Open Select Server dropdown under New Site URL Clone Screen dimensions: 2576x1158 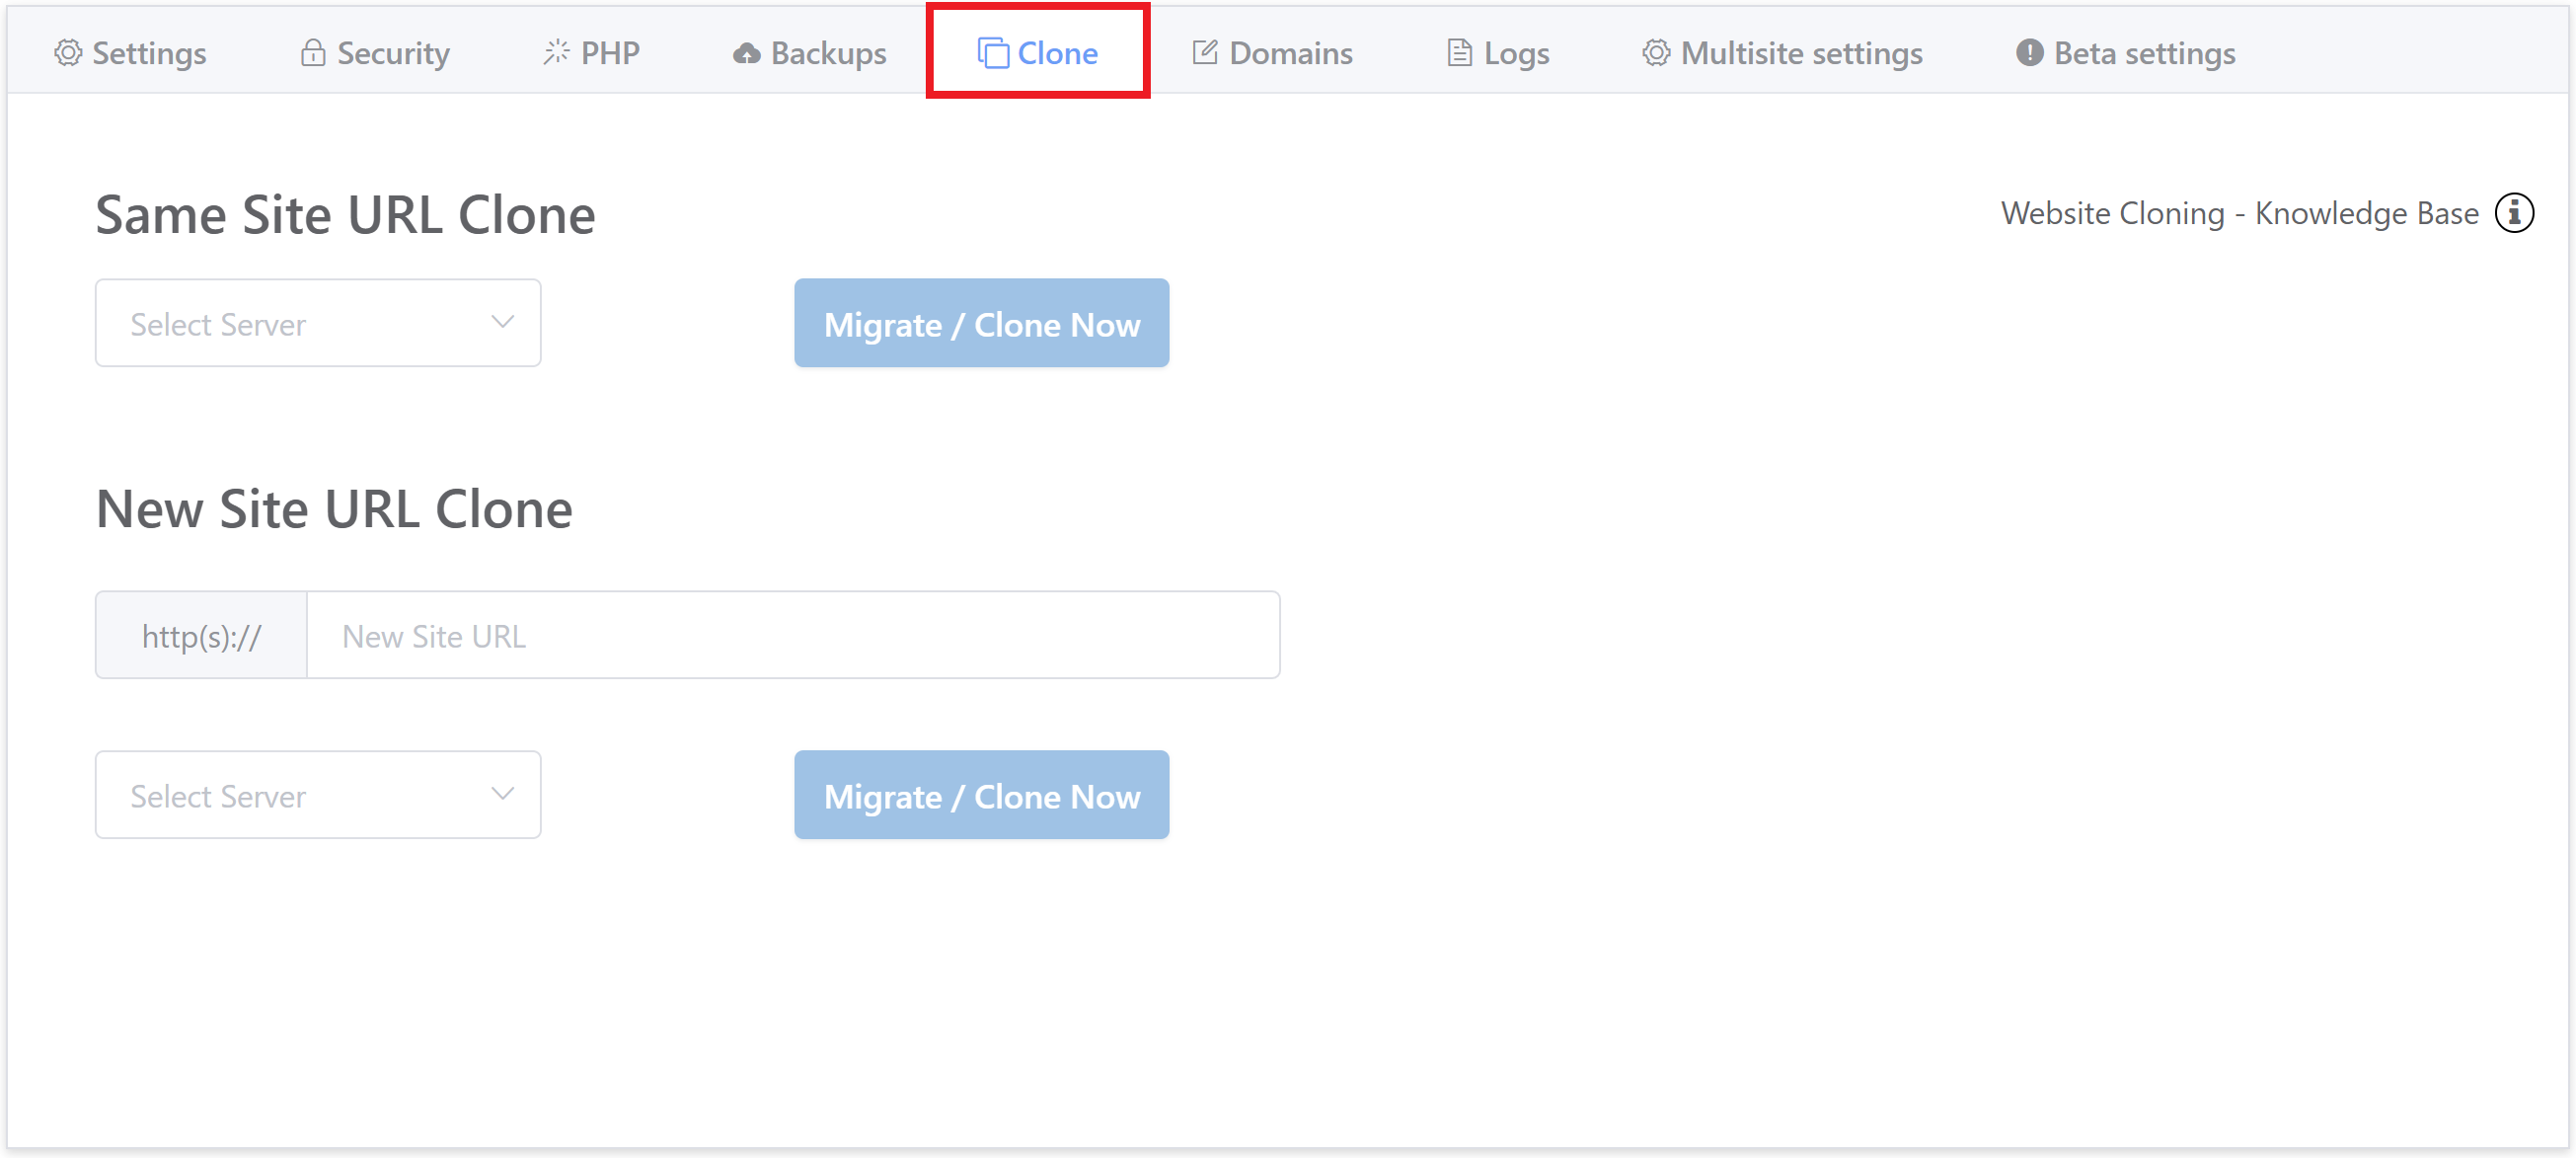coord(318,795)
